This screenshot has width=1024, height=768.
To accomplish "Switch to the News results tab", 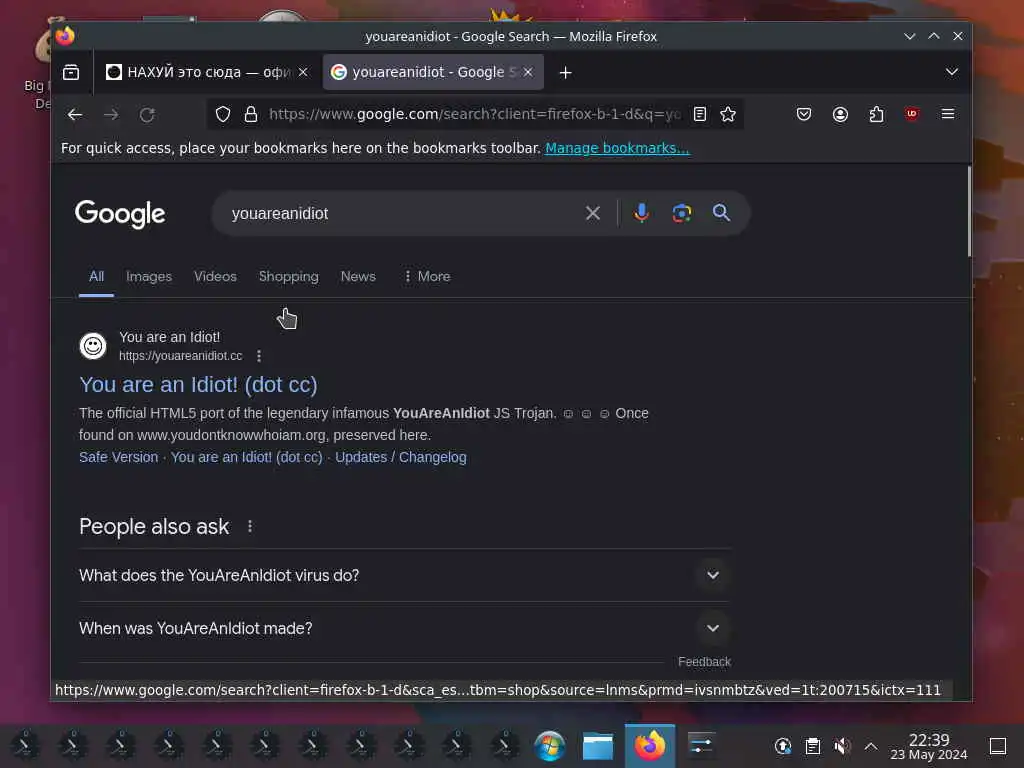I will [358, 276].
